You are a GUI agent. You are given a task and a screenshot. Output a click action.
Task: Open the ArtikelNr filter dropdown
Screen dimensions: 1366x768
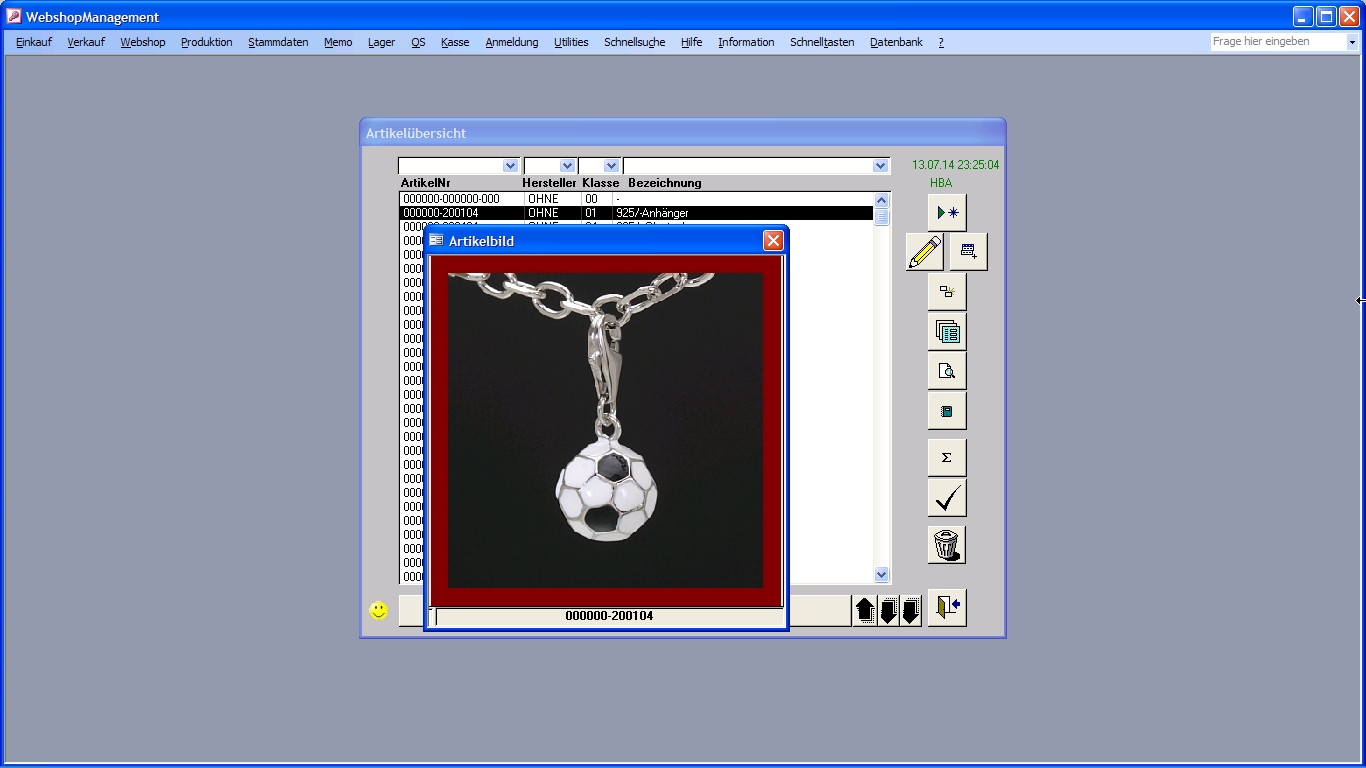pos(510,166)
